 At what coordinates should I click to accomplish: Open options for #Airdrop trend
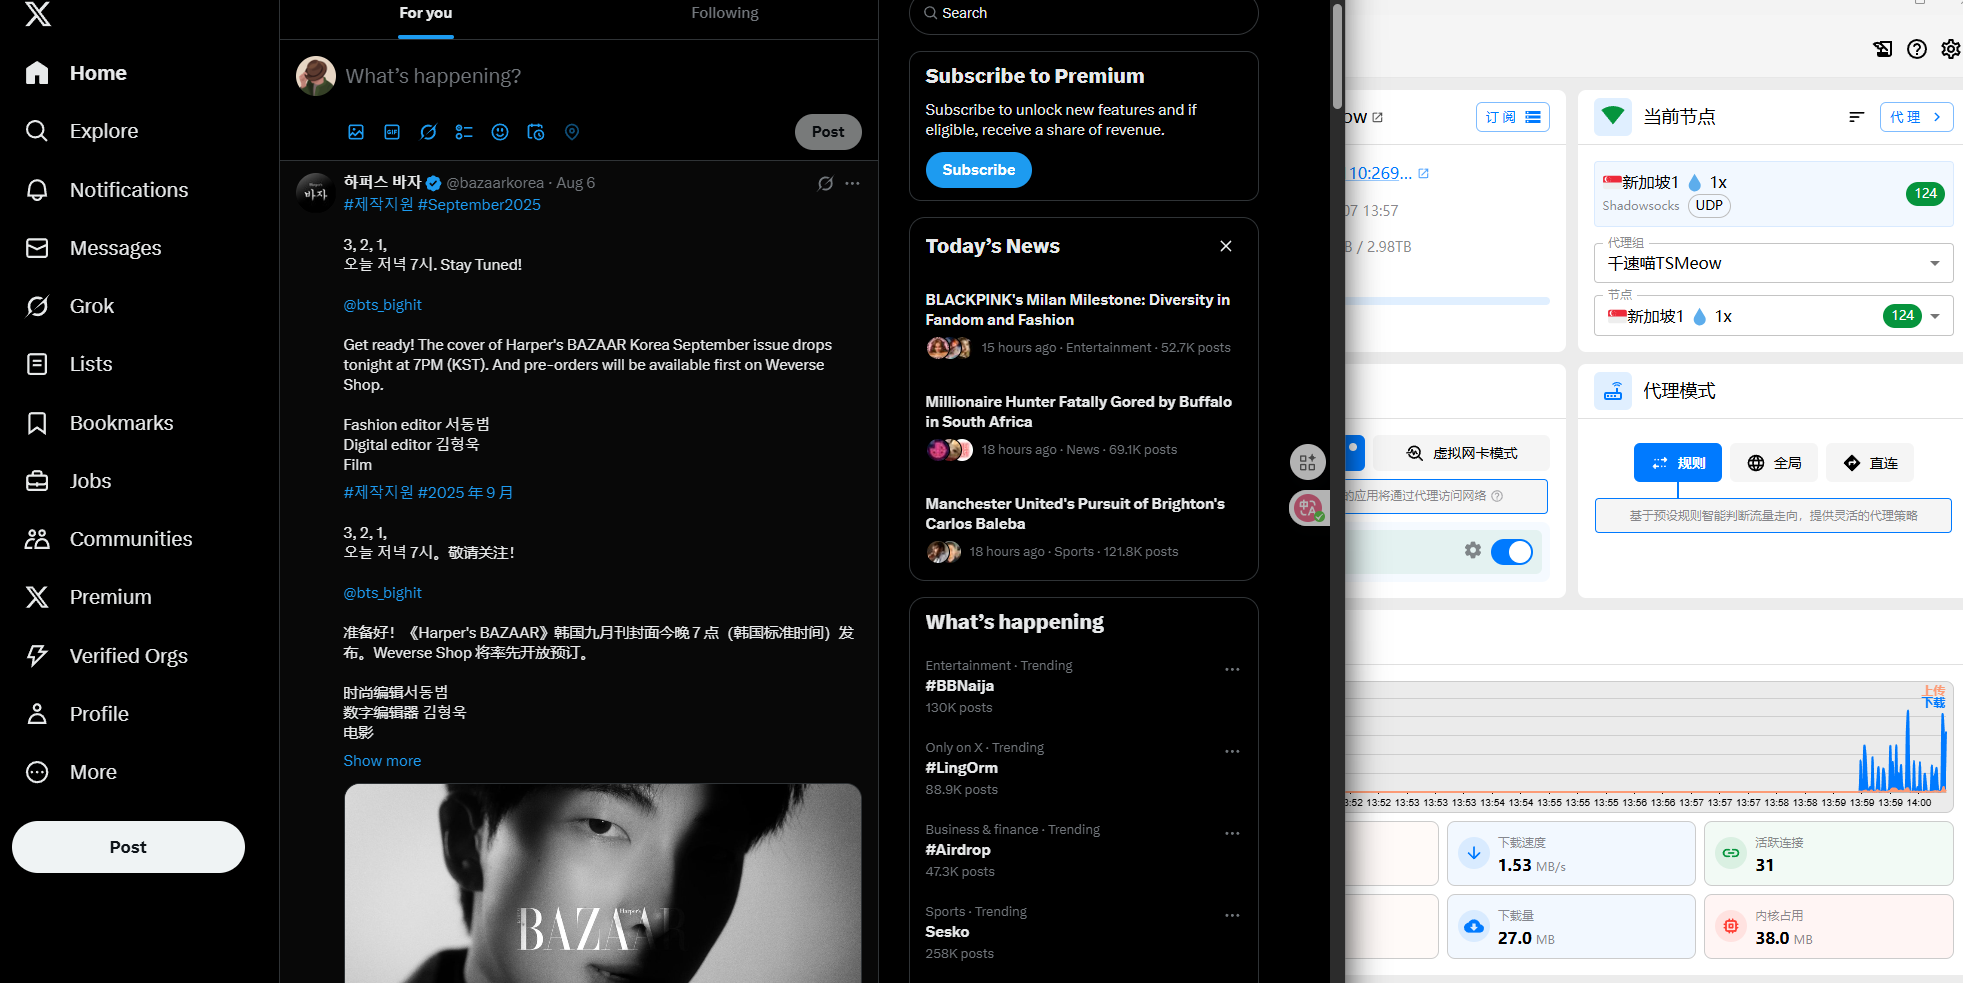1232,834
